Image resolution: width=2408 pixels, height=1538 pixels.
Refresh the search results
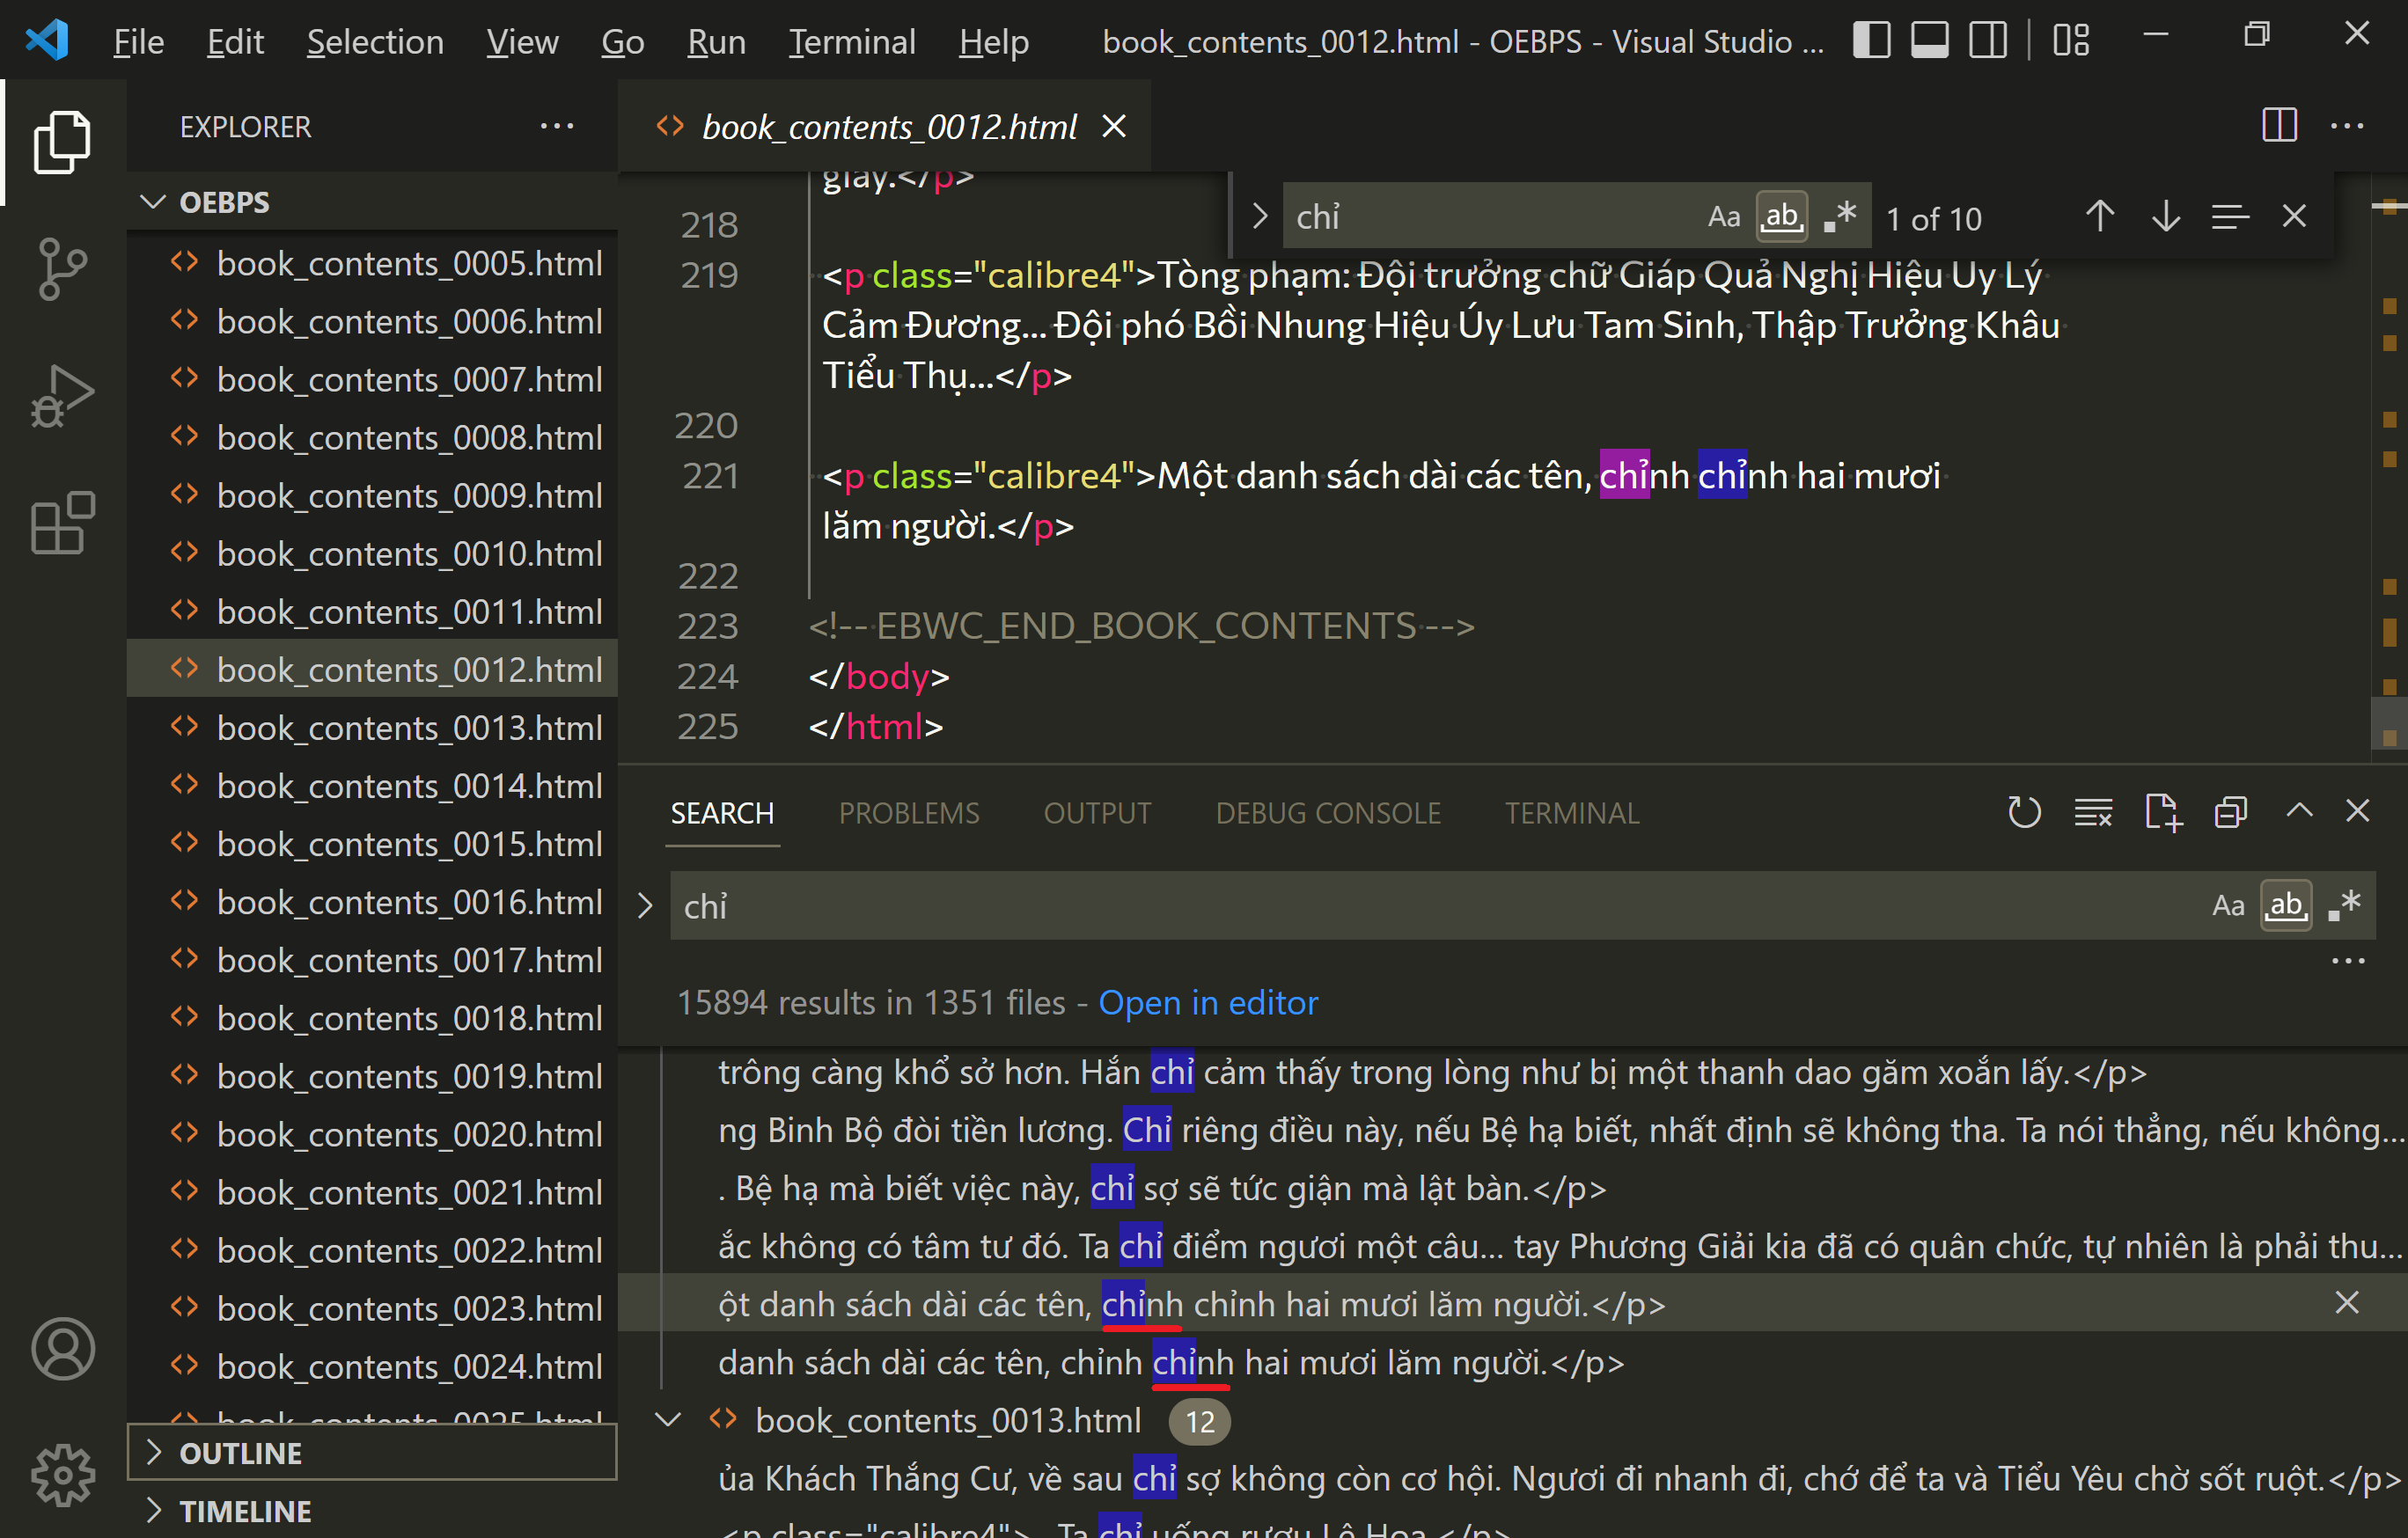click(2025, 812)
